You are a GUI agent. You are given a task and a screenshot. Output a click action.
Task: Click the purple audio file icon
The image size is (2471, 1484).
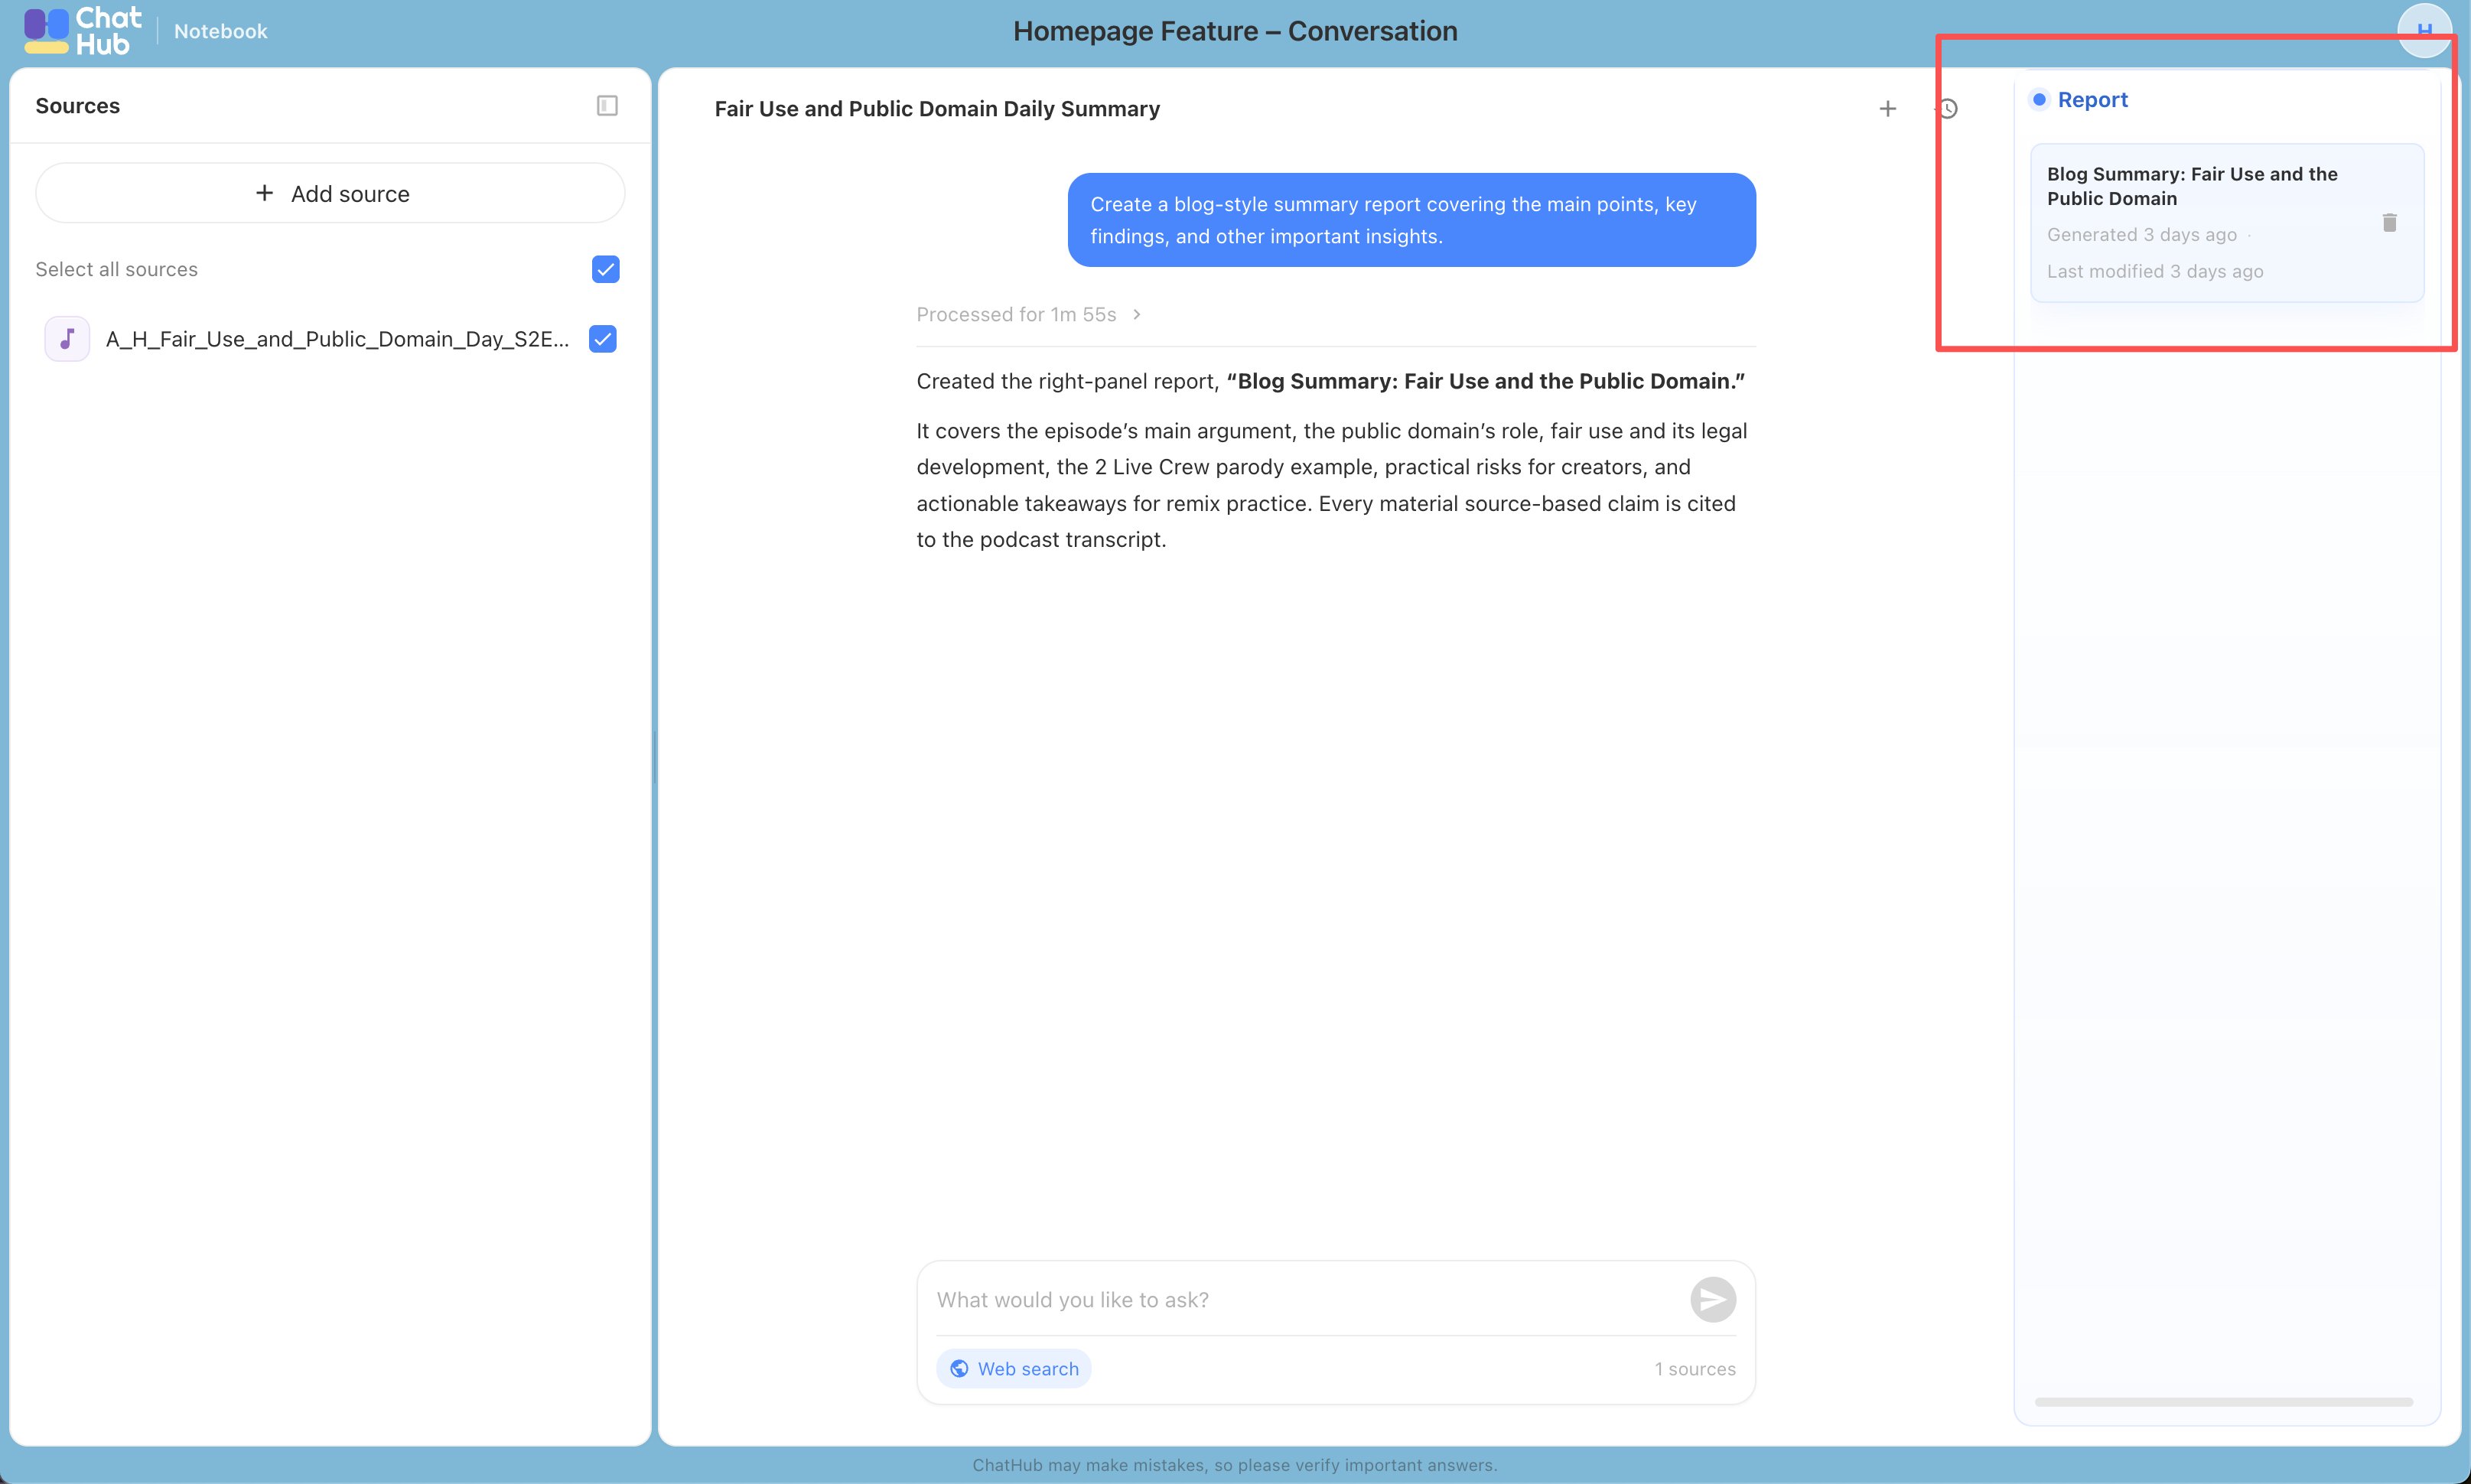[x=67, y=339]
